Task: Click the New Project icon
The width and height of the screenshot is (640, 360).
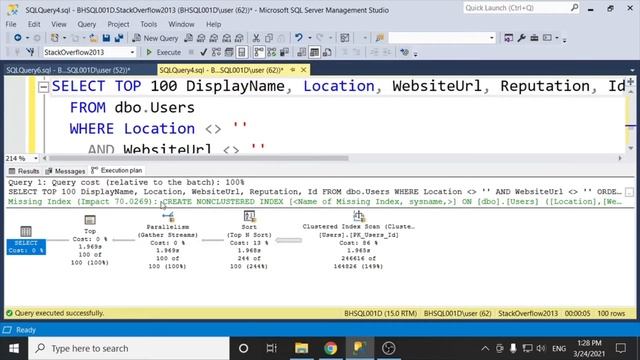Action: pyautogui.click(x=54, y=38)
